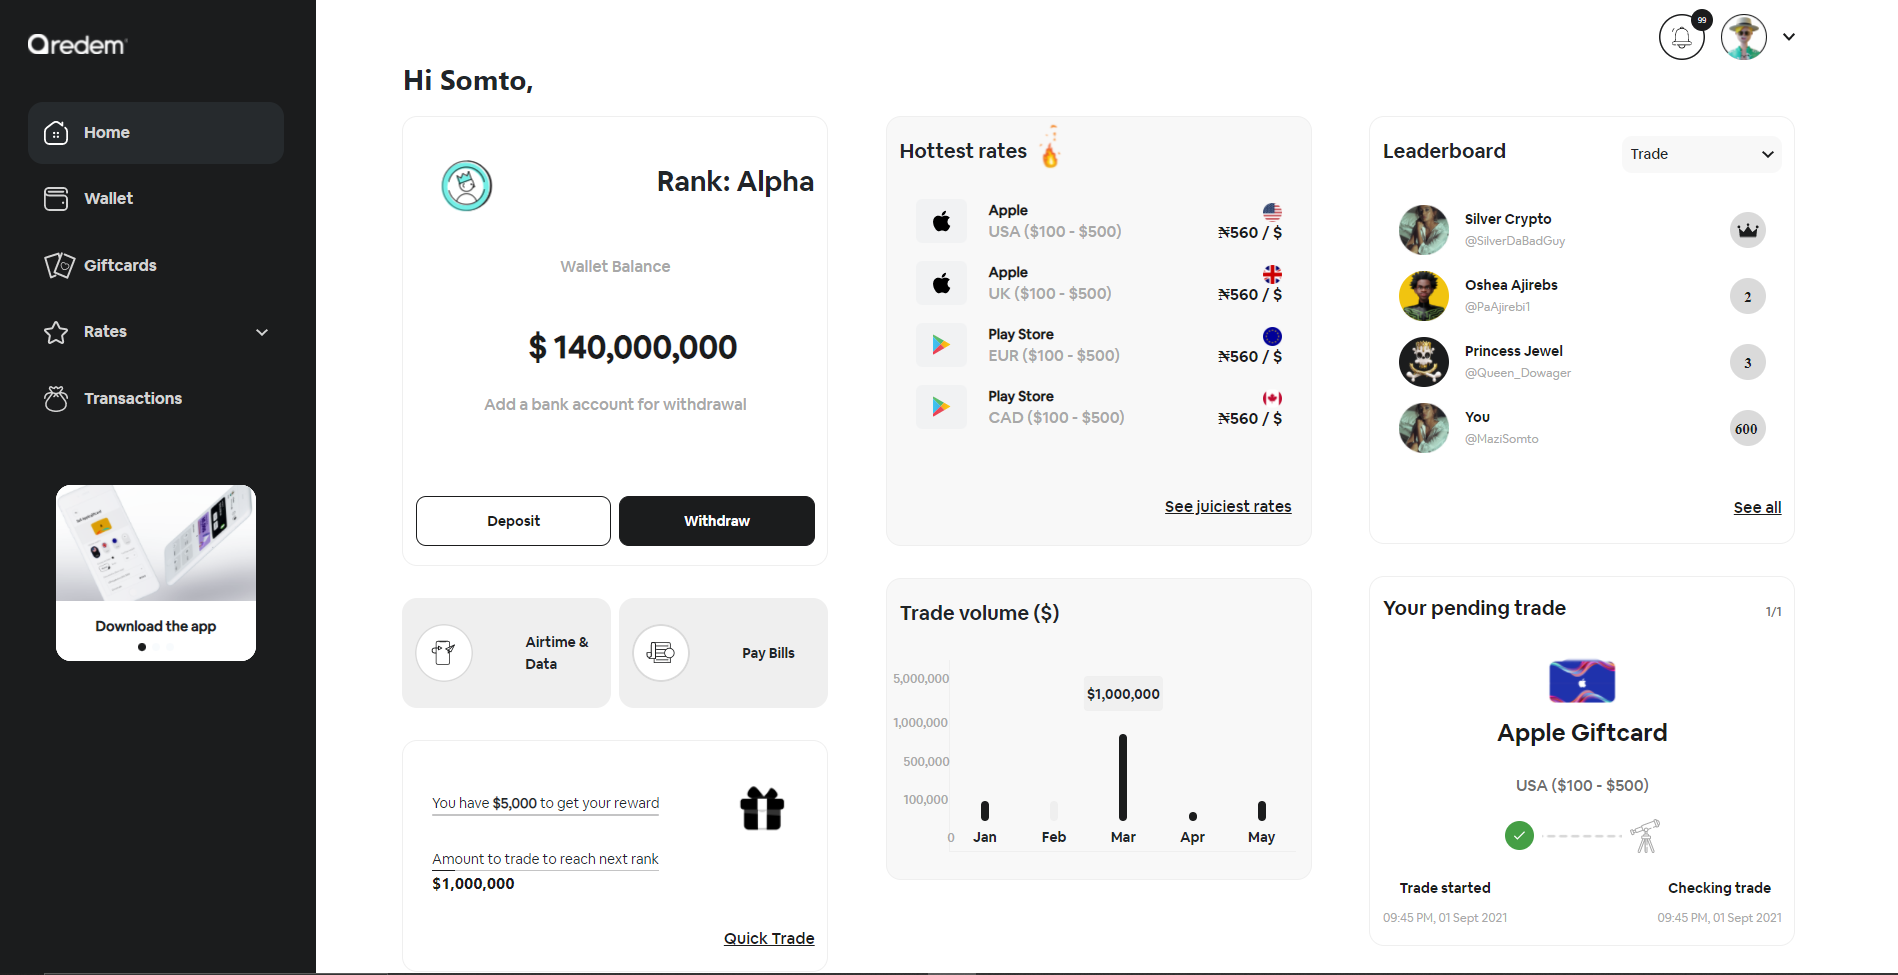Select the first carousel dot under Download the app
The width and height of the screenshot is (1898, 975).
click(142, 647)
